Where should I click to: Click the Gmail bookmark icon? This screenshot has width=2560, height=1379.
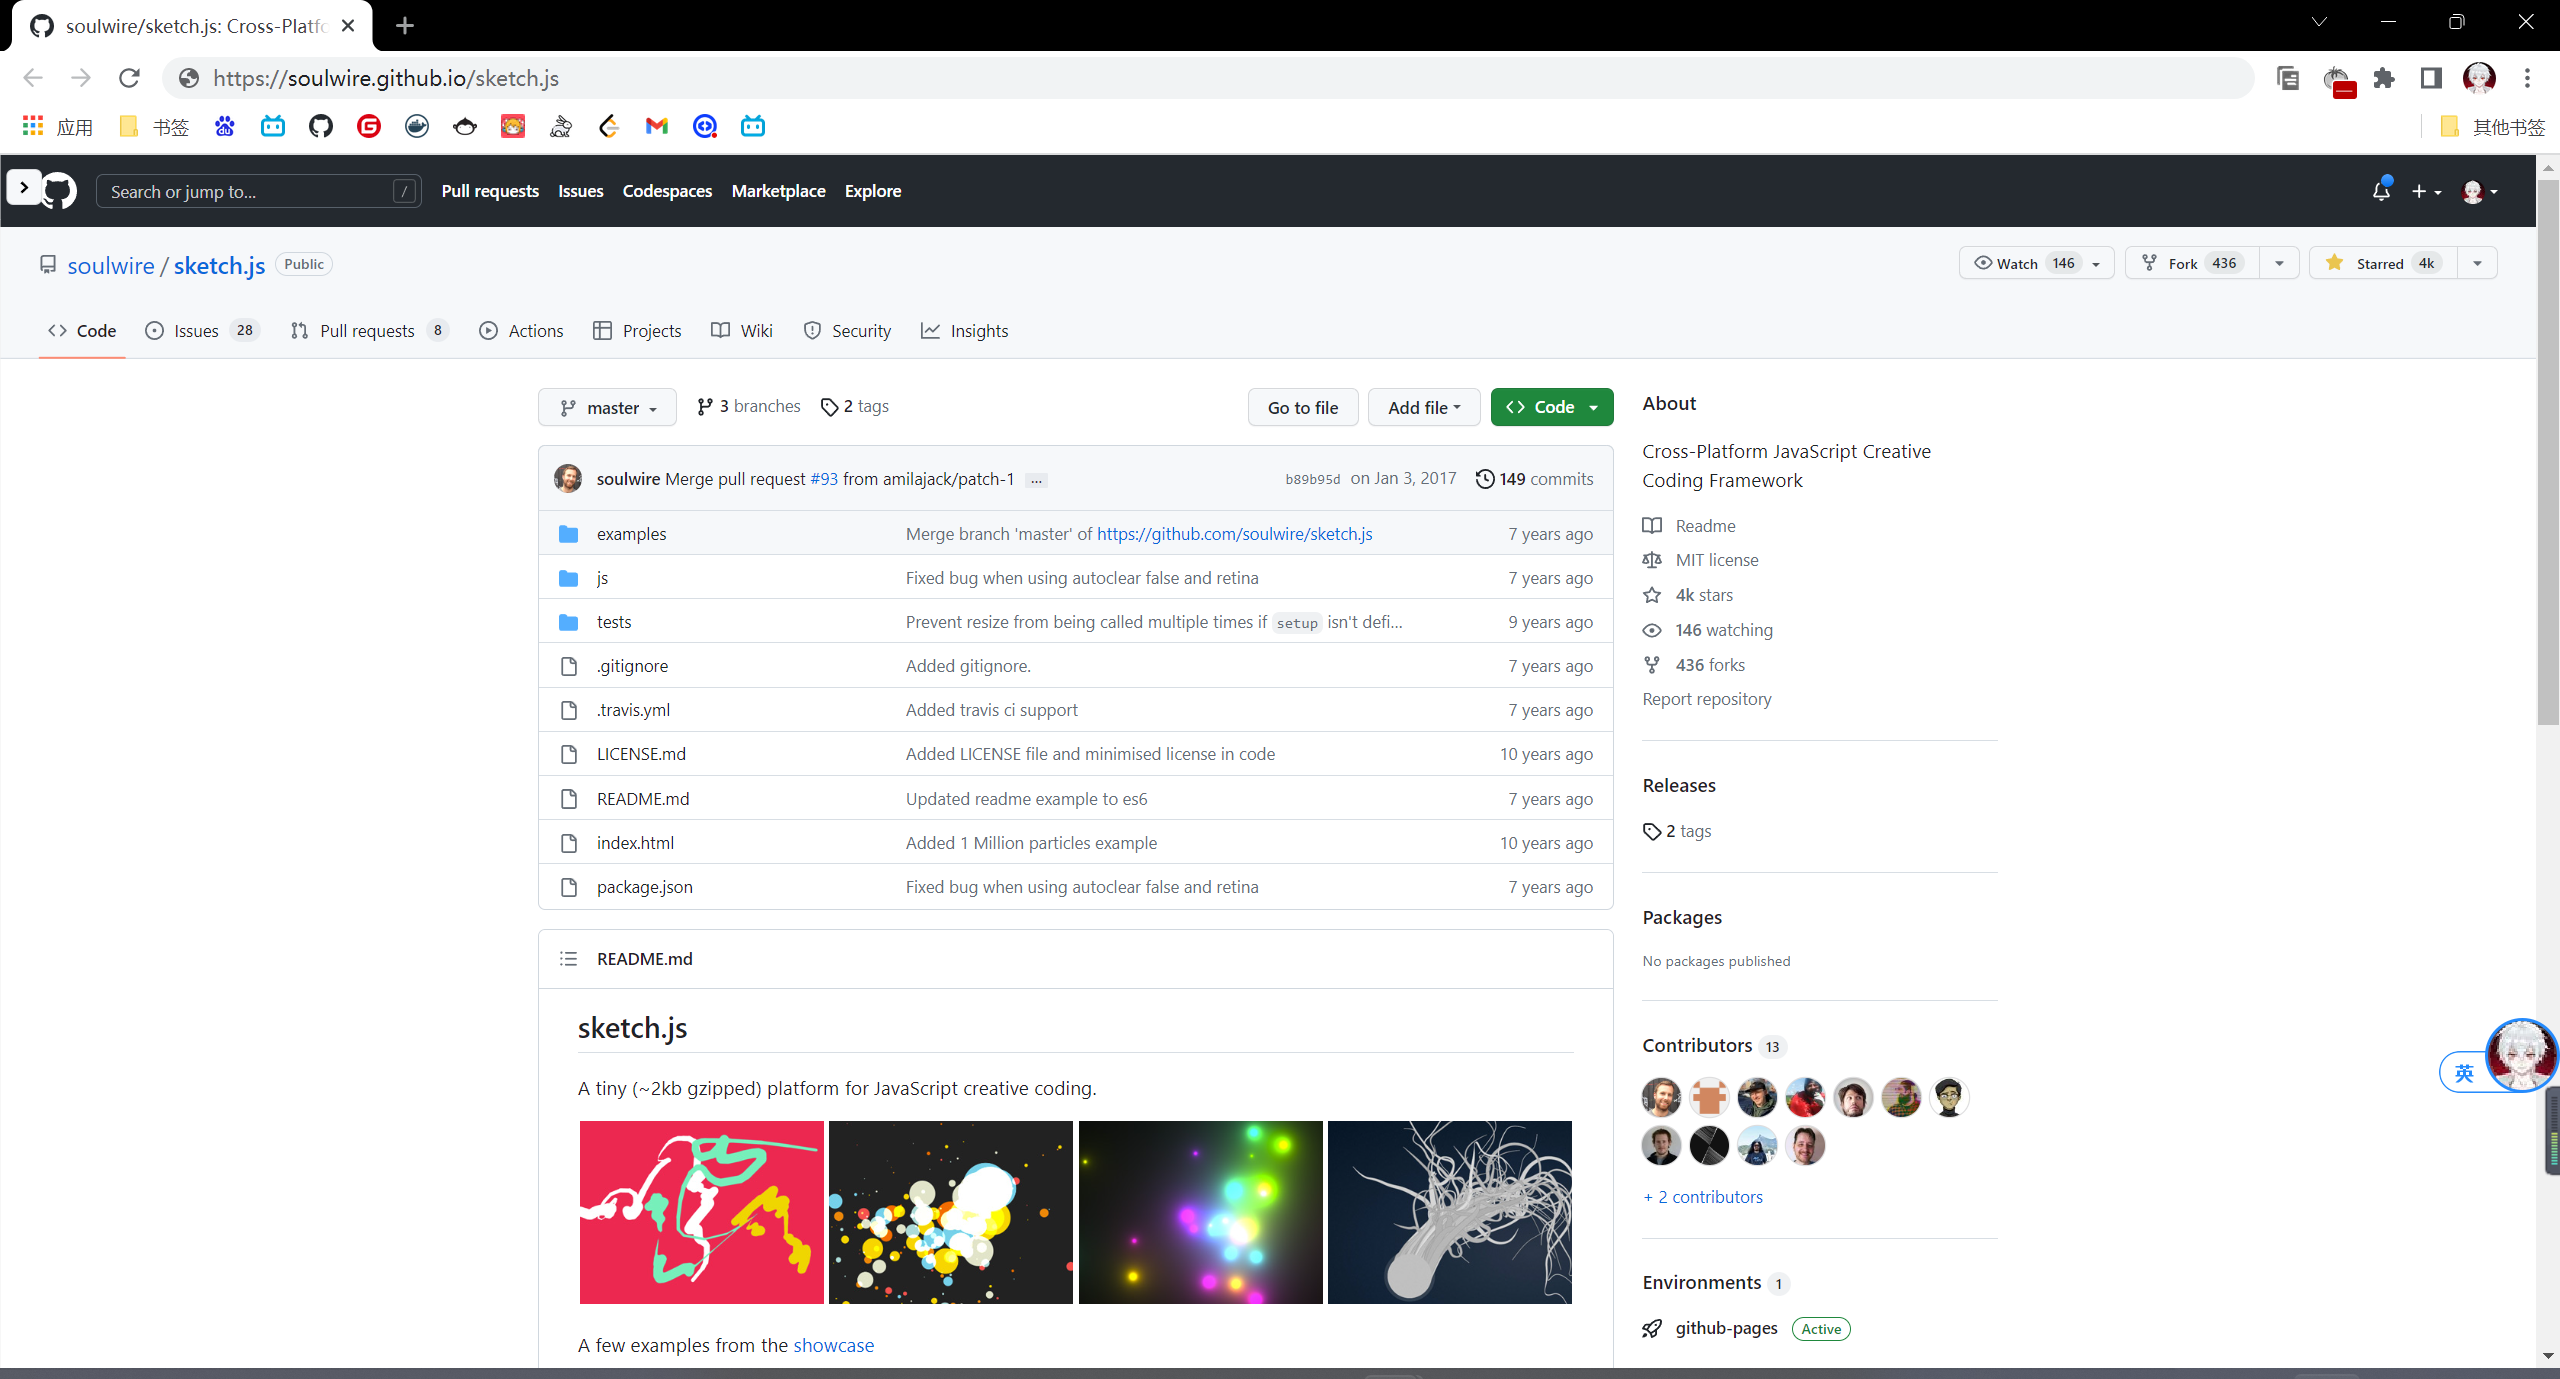(x=656, y=126)
